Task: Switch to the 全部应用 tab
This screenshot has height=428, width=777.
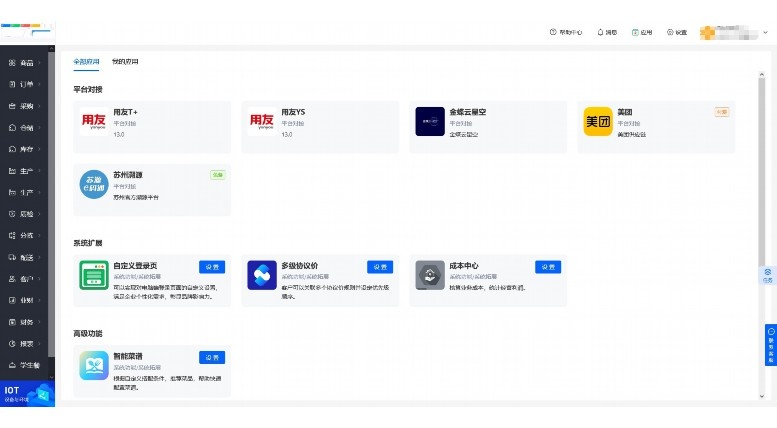Action: coord(86,61)
